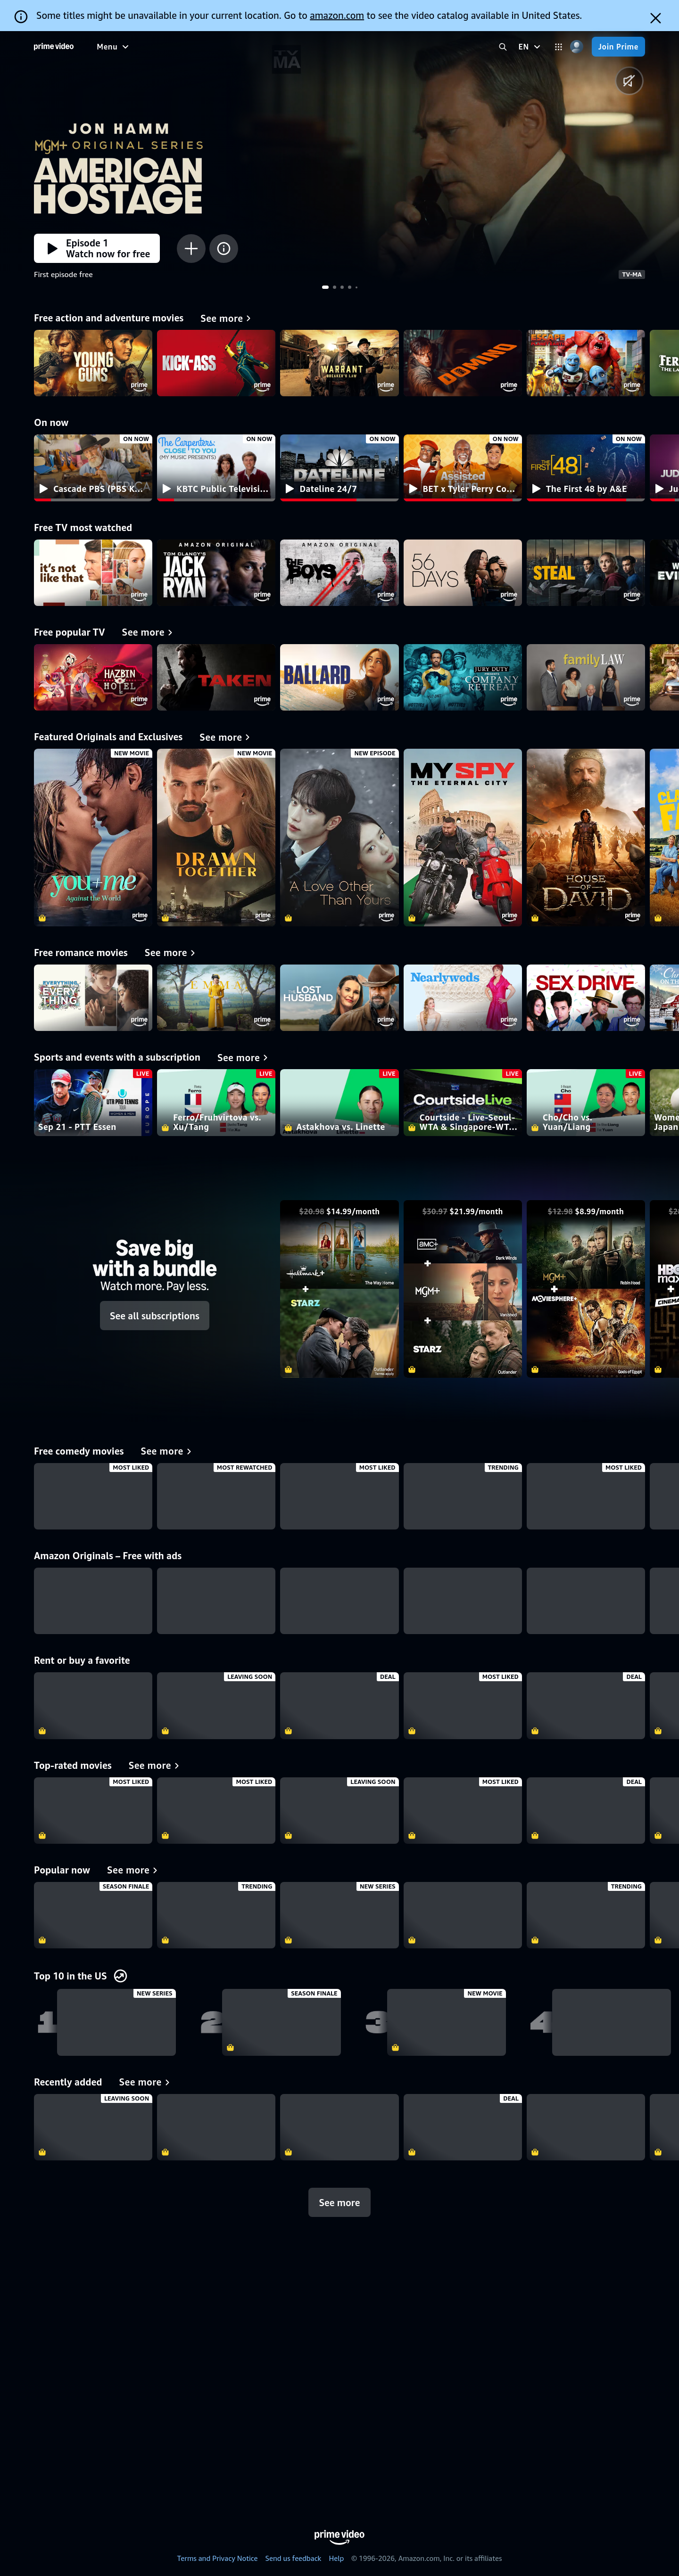Play Cascade PBS live channel
Screen dimensions: 679x2576
[93, 467]
